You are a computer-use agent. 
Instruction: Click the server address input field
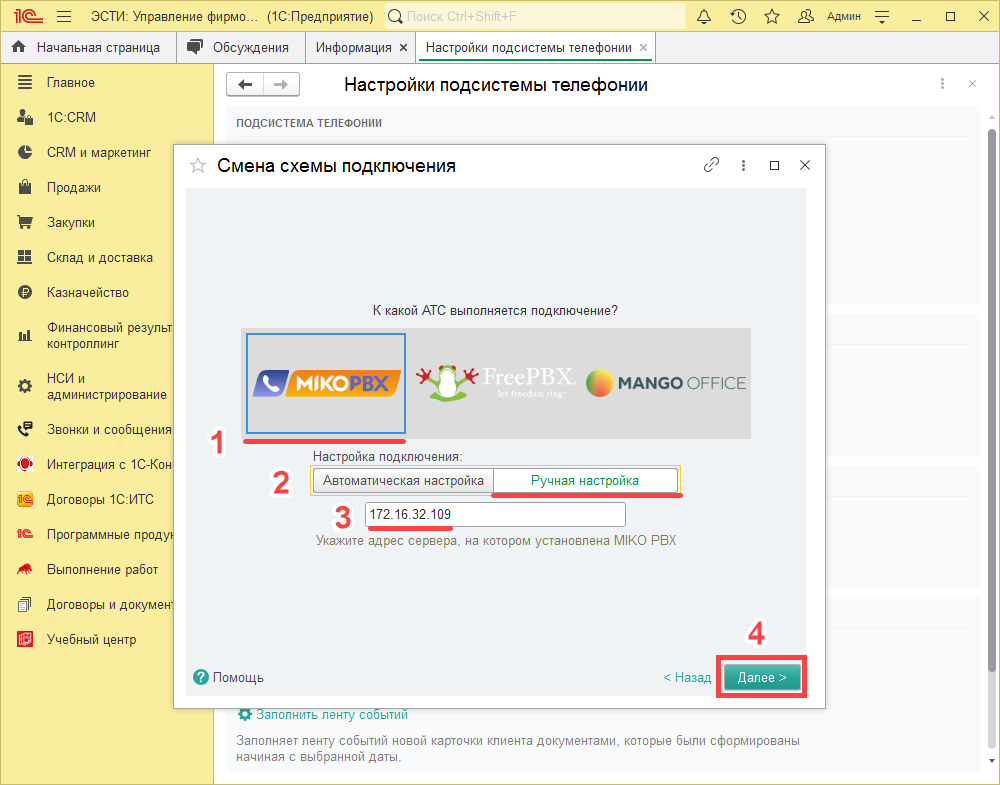pyautogui.click(x=494, y=514)
